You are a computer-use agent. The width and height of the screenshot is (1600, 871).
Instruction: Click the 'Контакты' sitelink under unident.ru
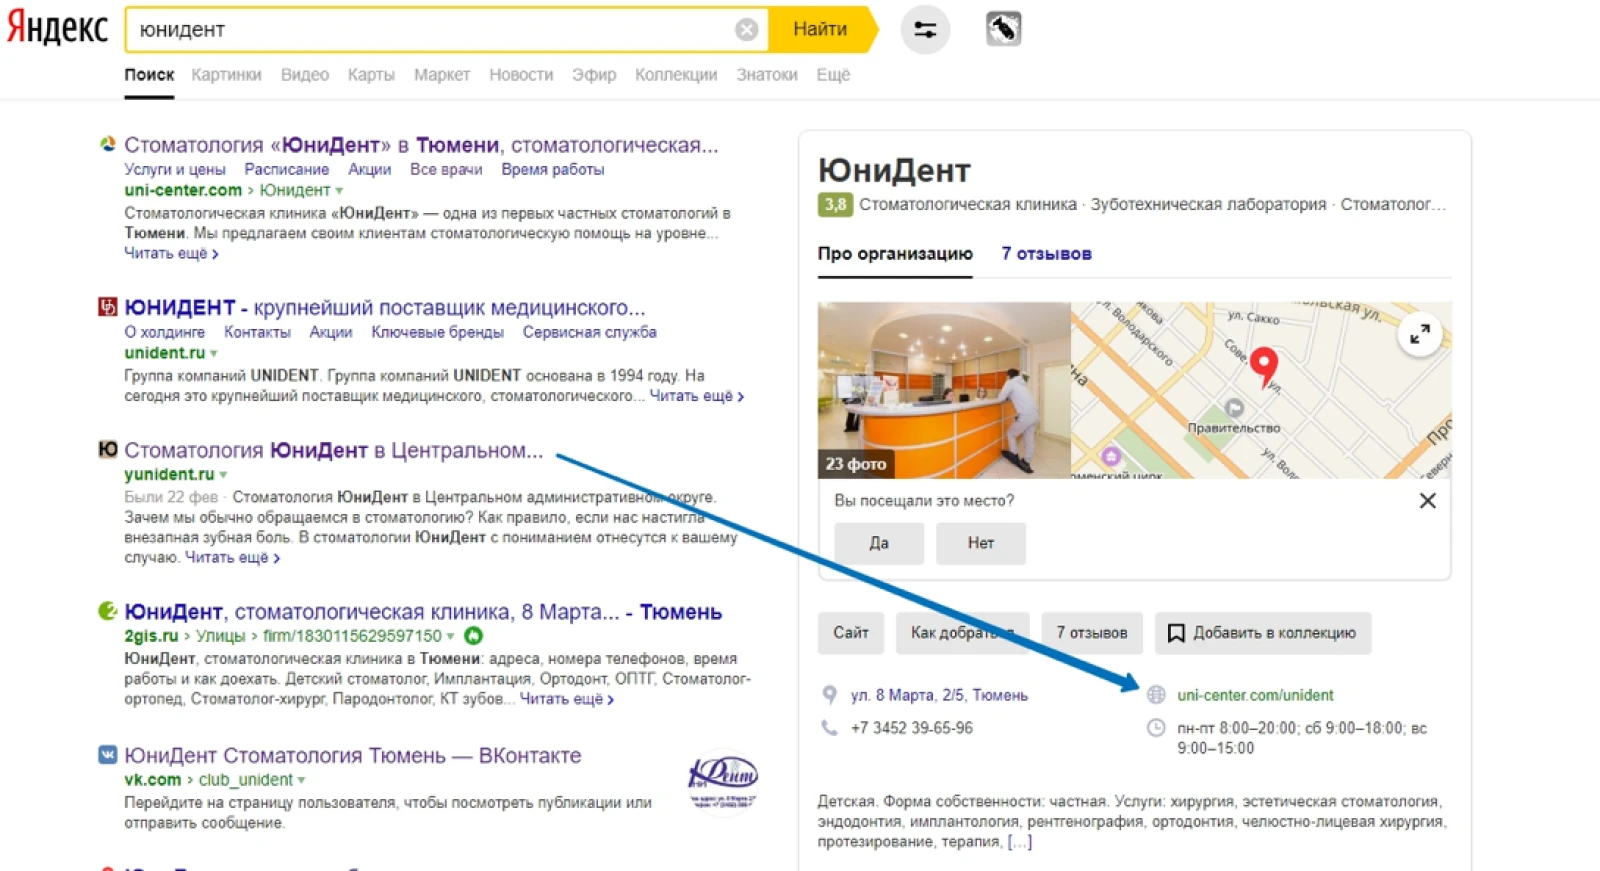pyautogui.click(x=257, y=332)
